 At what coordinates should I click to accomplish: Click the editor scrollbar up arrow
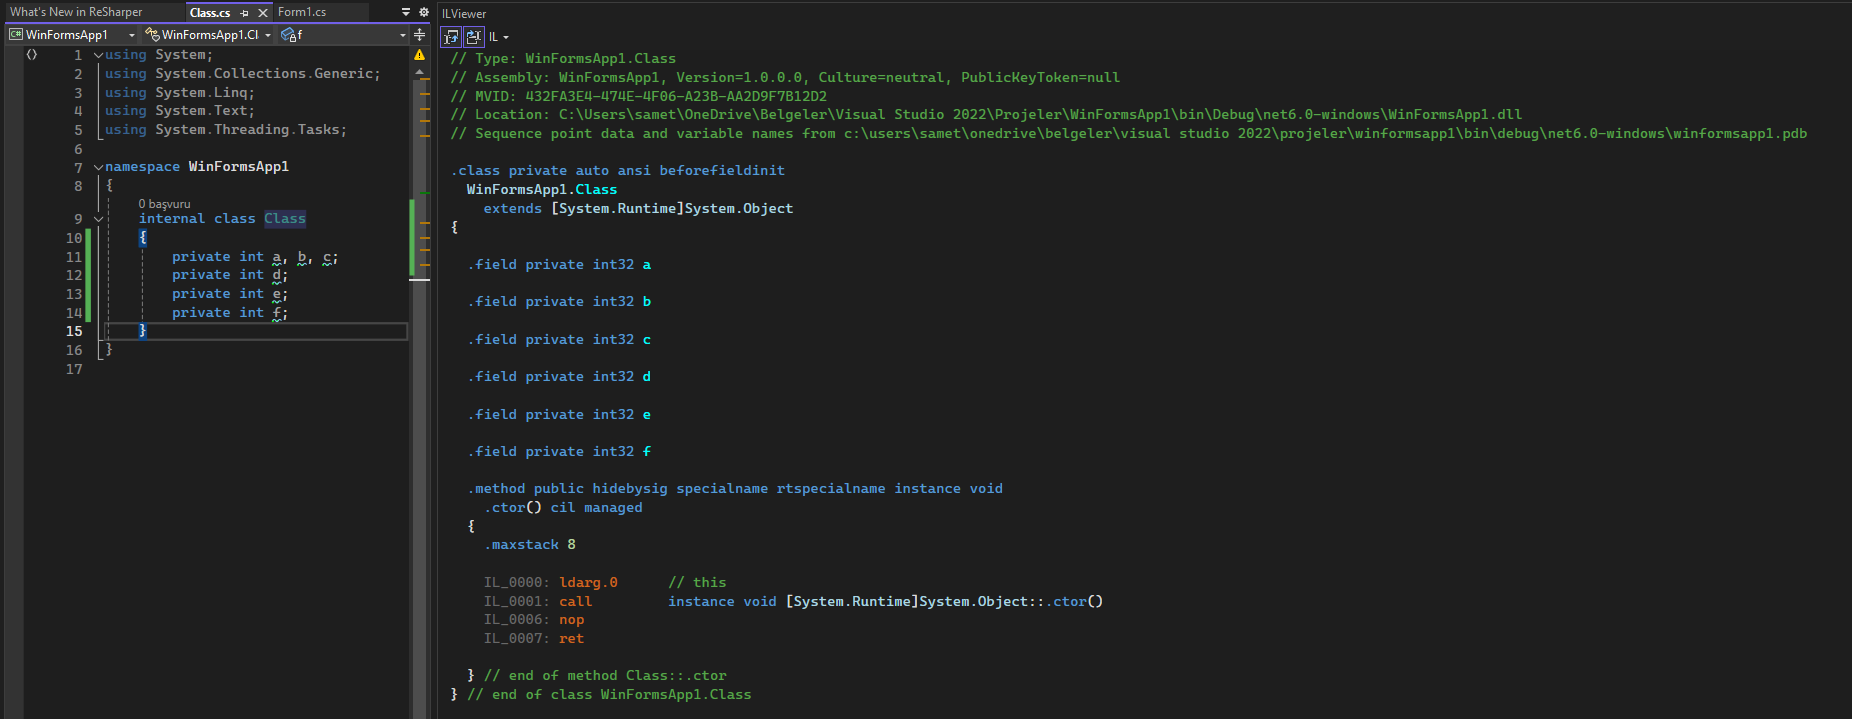tap(420, 72)
